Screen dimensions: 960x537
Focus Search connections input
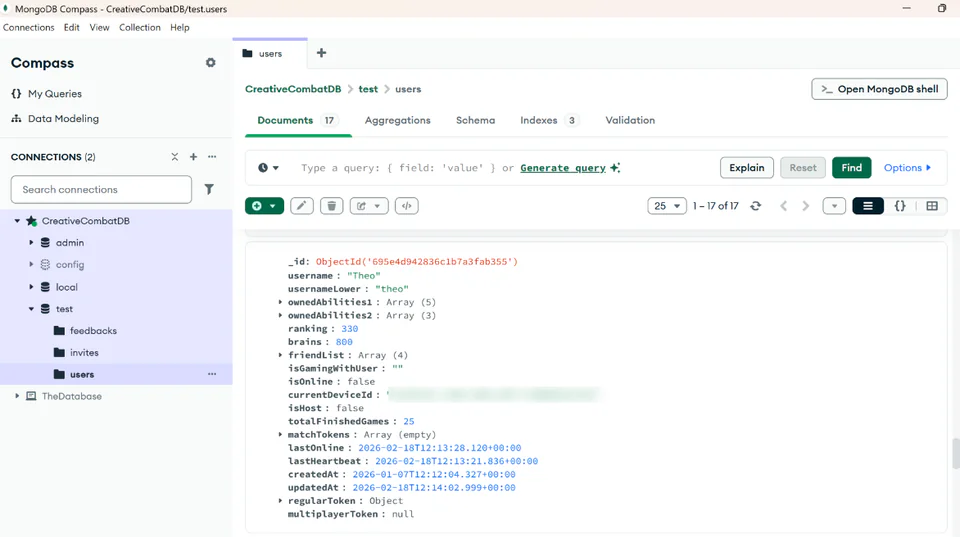coord(101,189)
